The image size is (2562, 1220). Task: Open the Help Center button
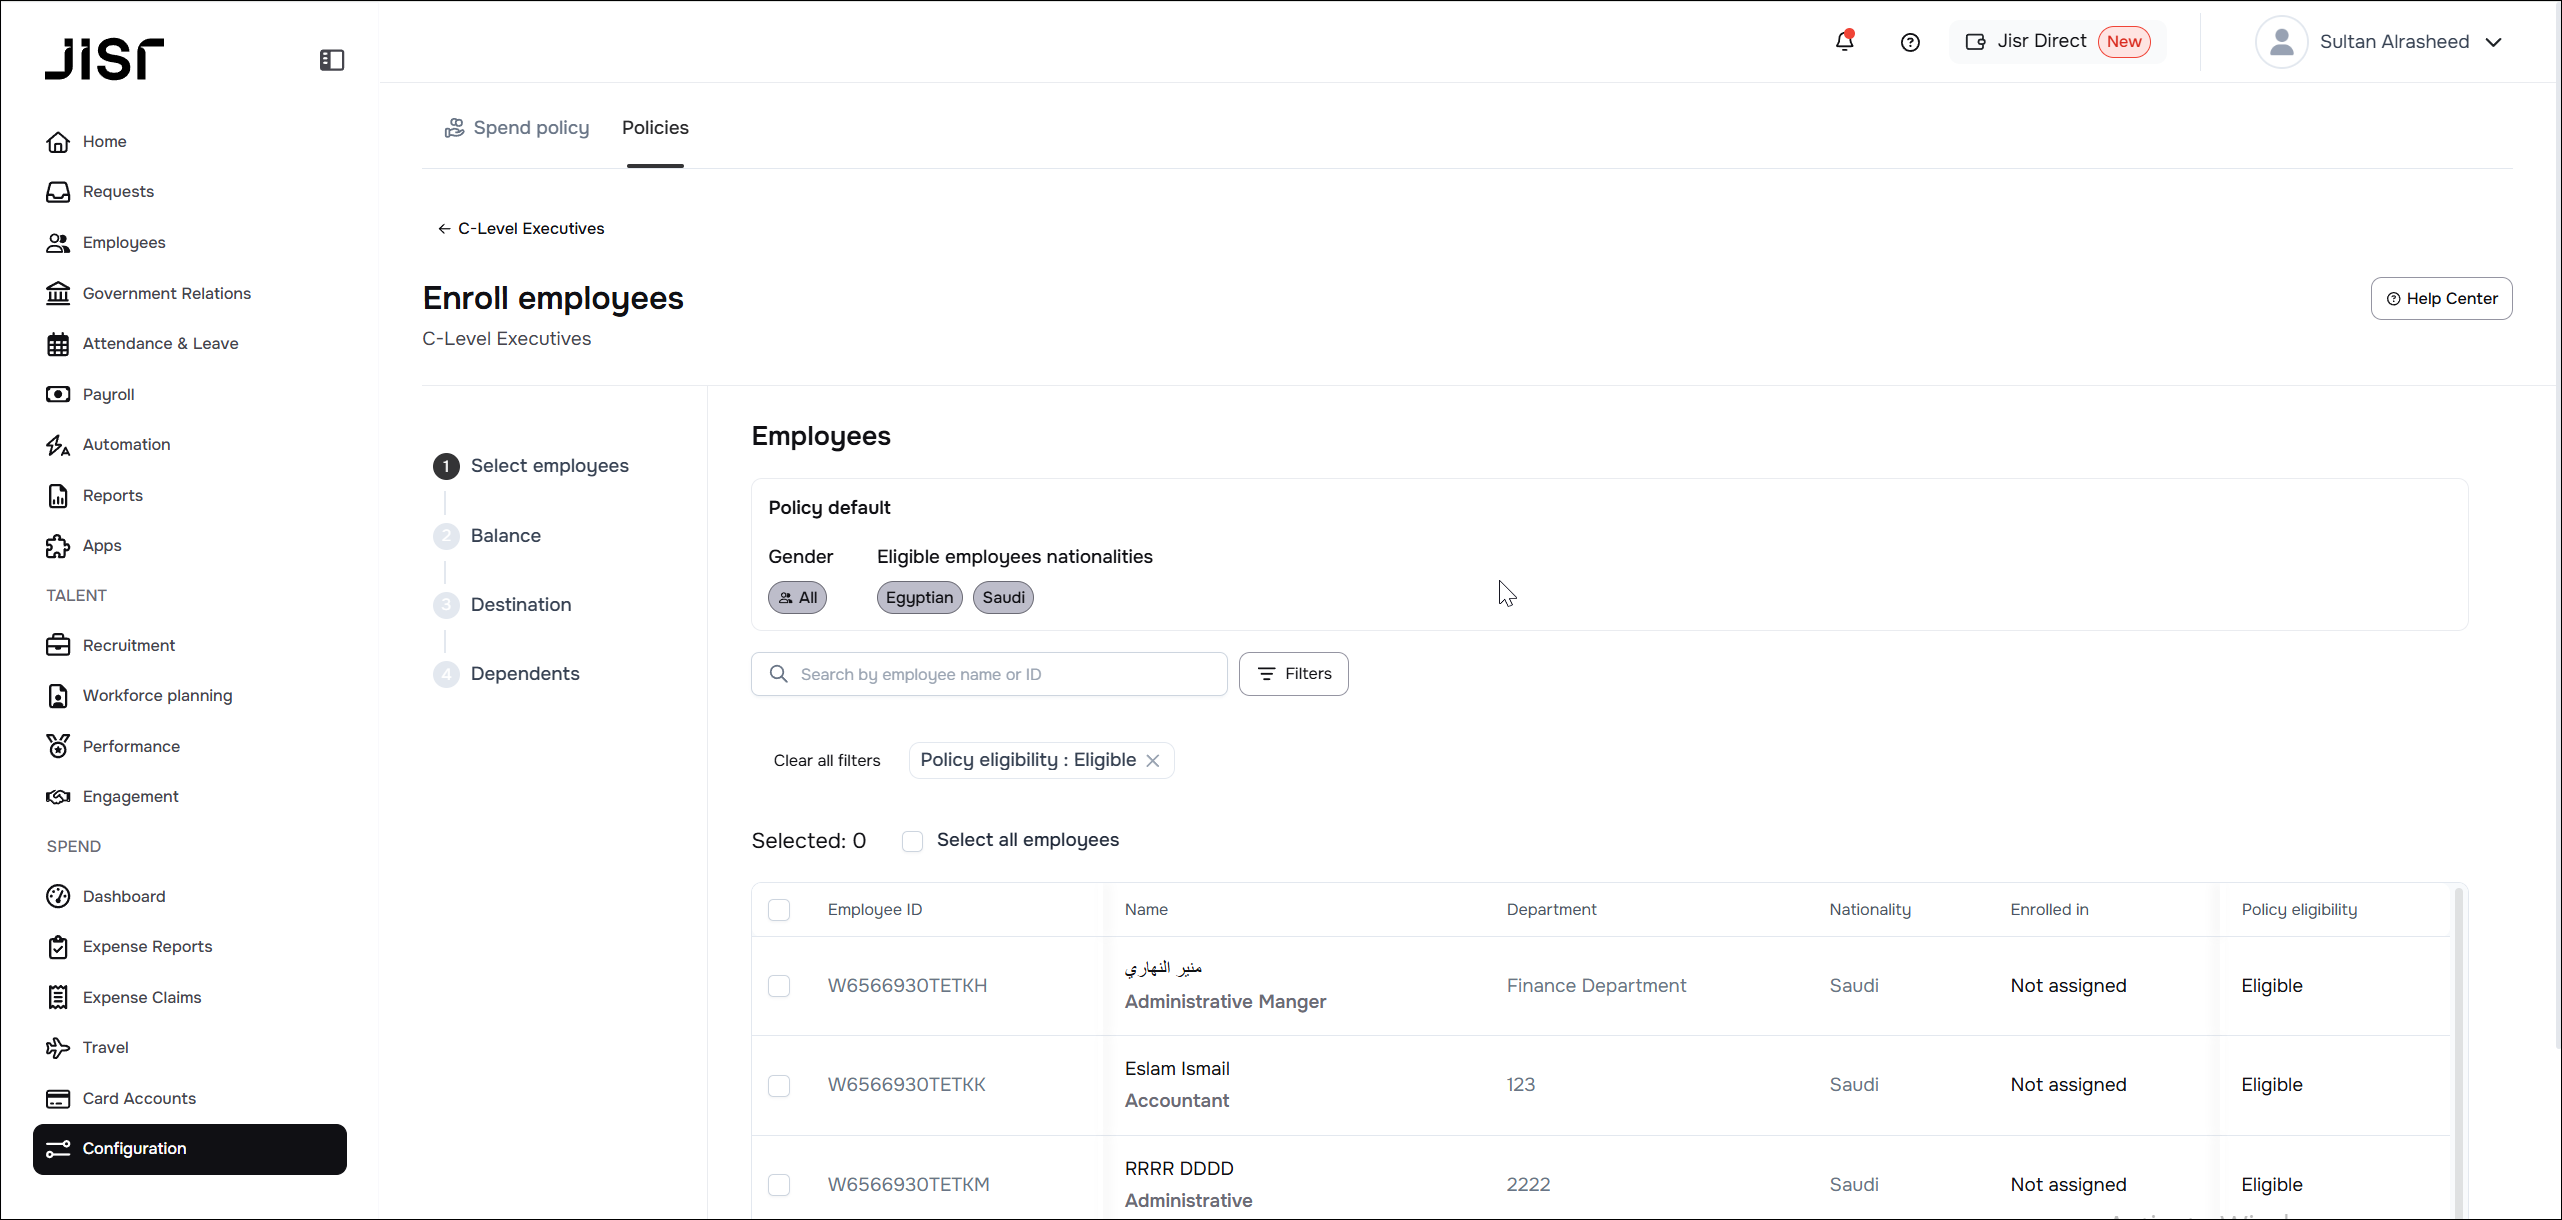(2441, 299)
